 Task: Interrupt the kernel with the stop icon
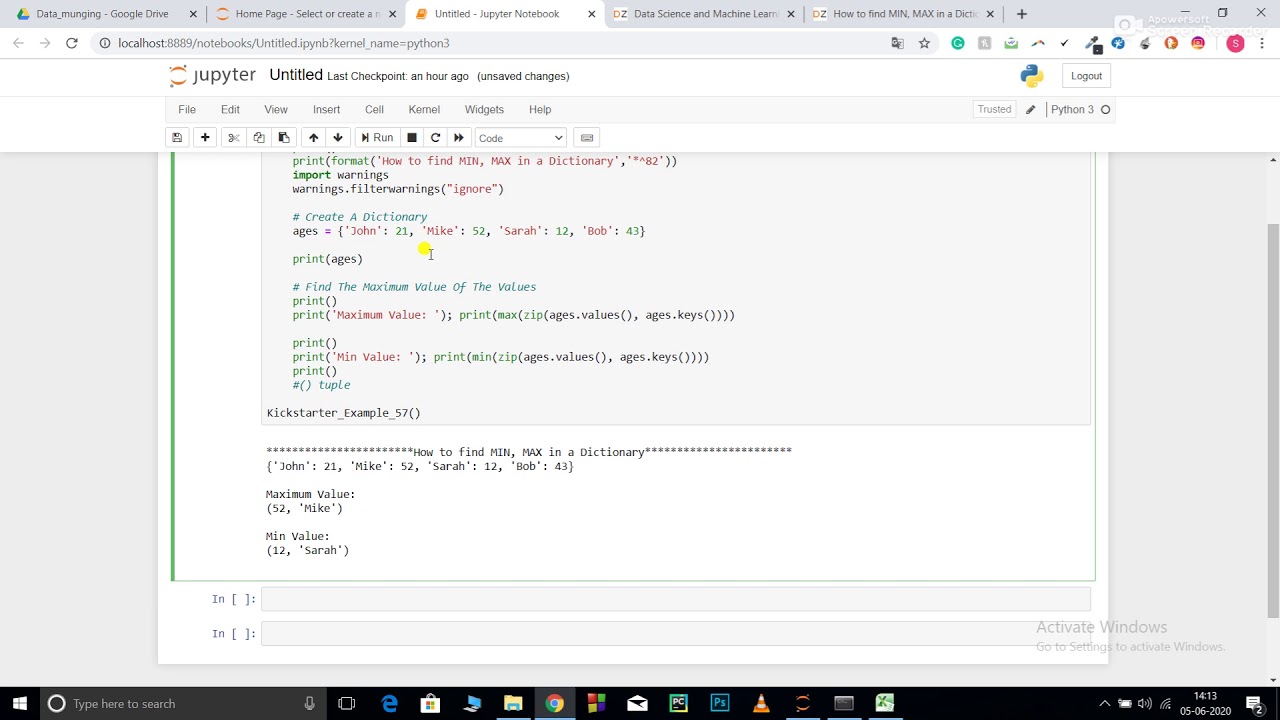[x=412, y=138]
